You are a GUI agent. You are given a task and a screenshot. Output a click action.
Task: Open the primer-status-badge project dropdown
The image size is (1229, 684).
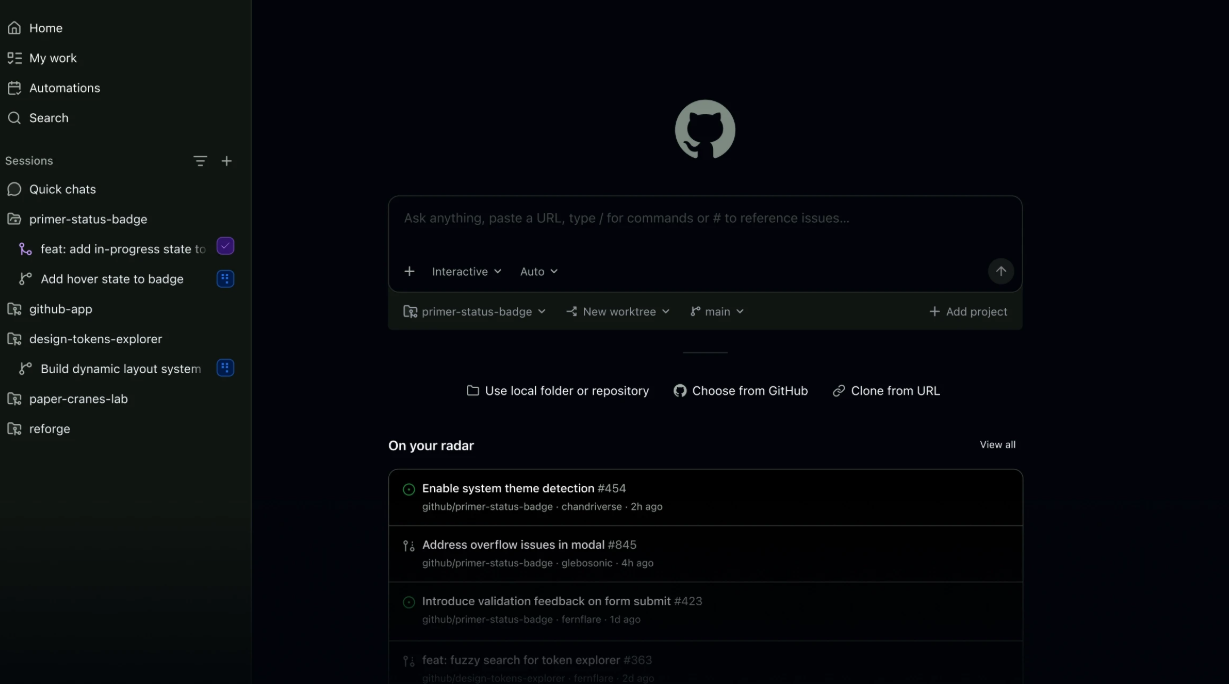[x=475, y=312]
